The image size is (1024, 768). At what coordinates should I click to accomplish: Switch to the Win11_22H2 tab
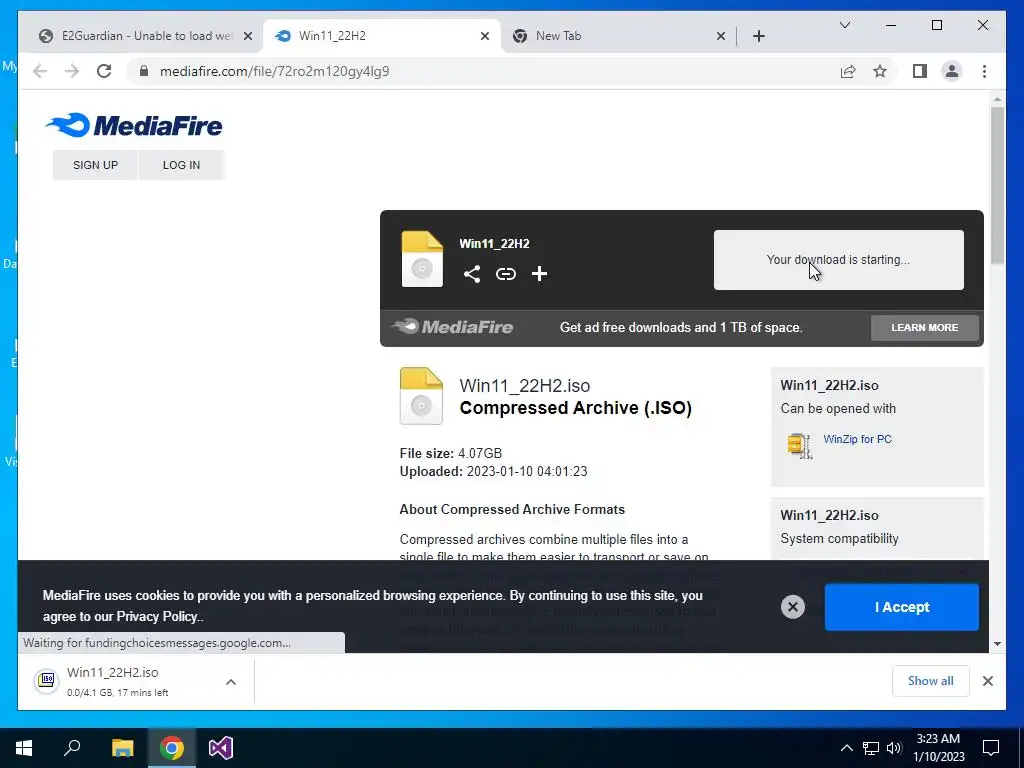point(381,36)
